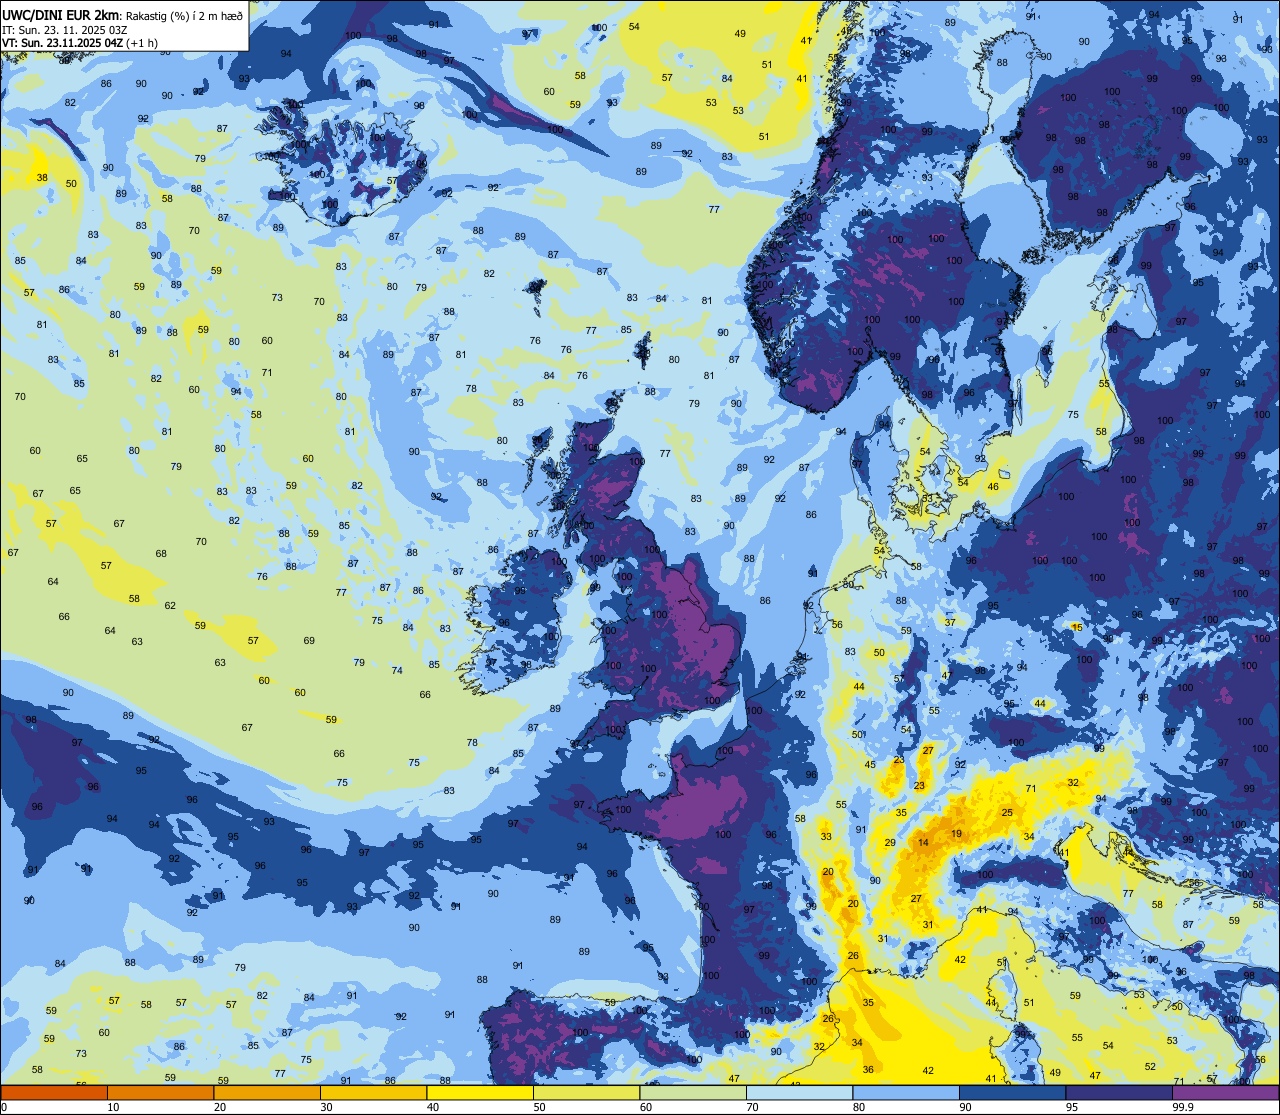1280x1115 pixels.
Task: Click the valid time 'VT: Sun. 23.11.2025 04Z (+1 h)'
Action: pyautogui.click(x=80, y=43)
